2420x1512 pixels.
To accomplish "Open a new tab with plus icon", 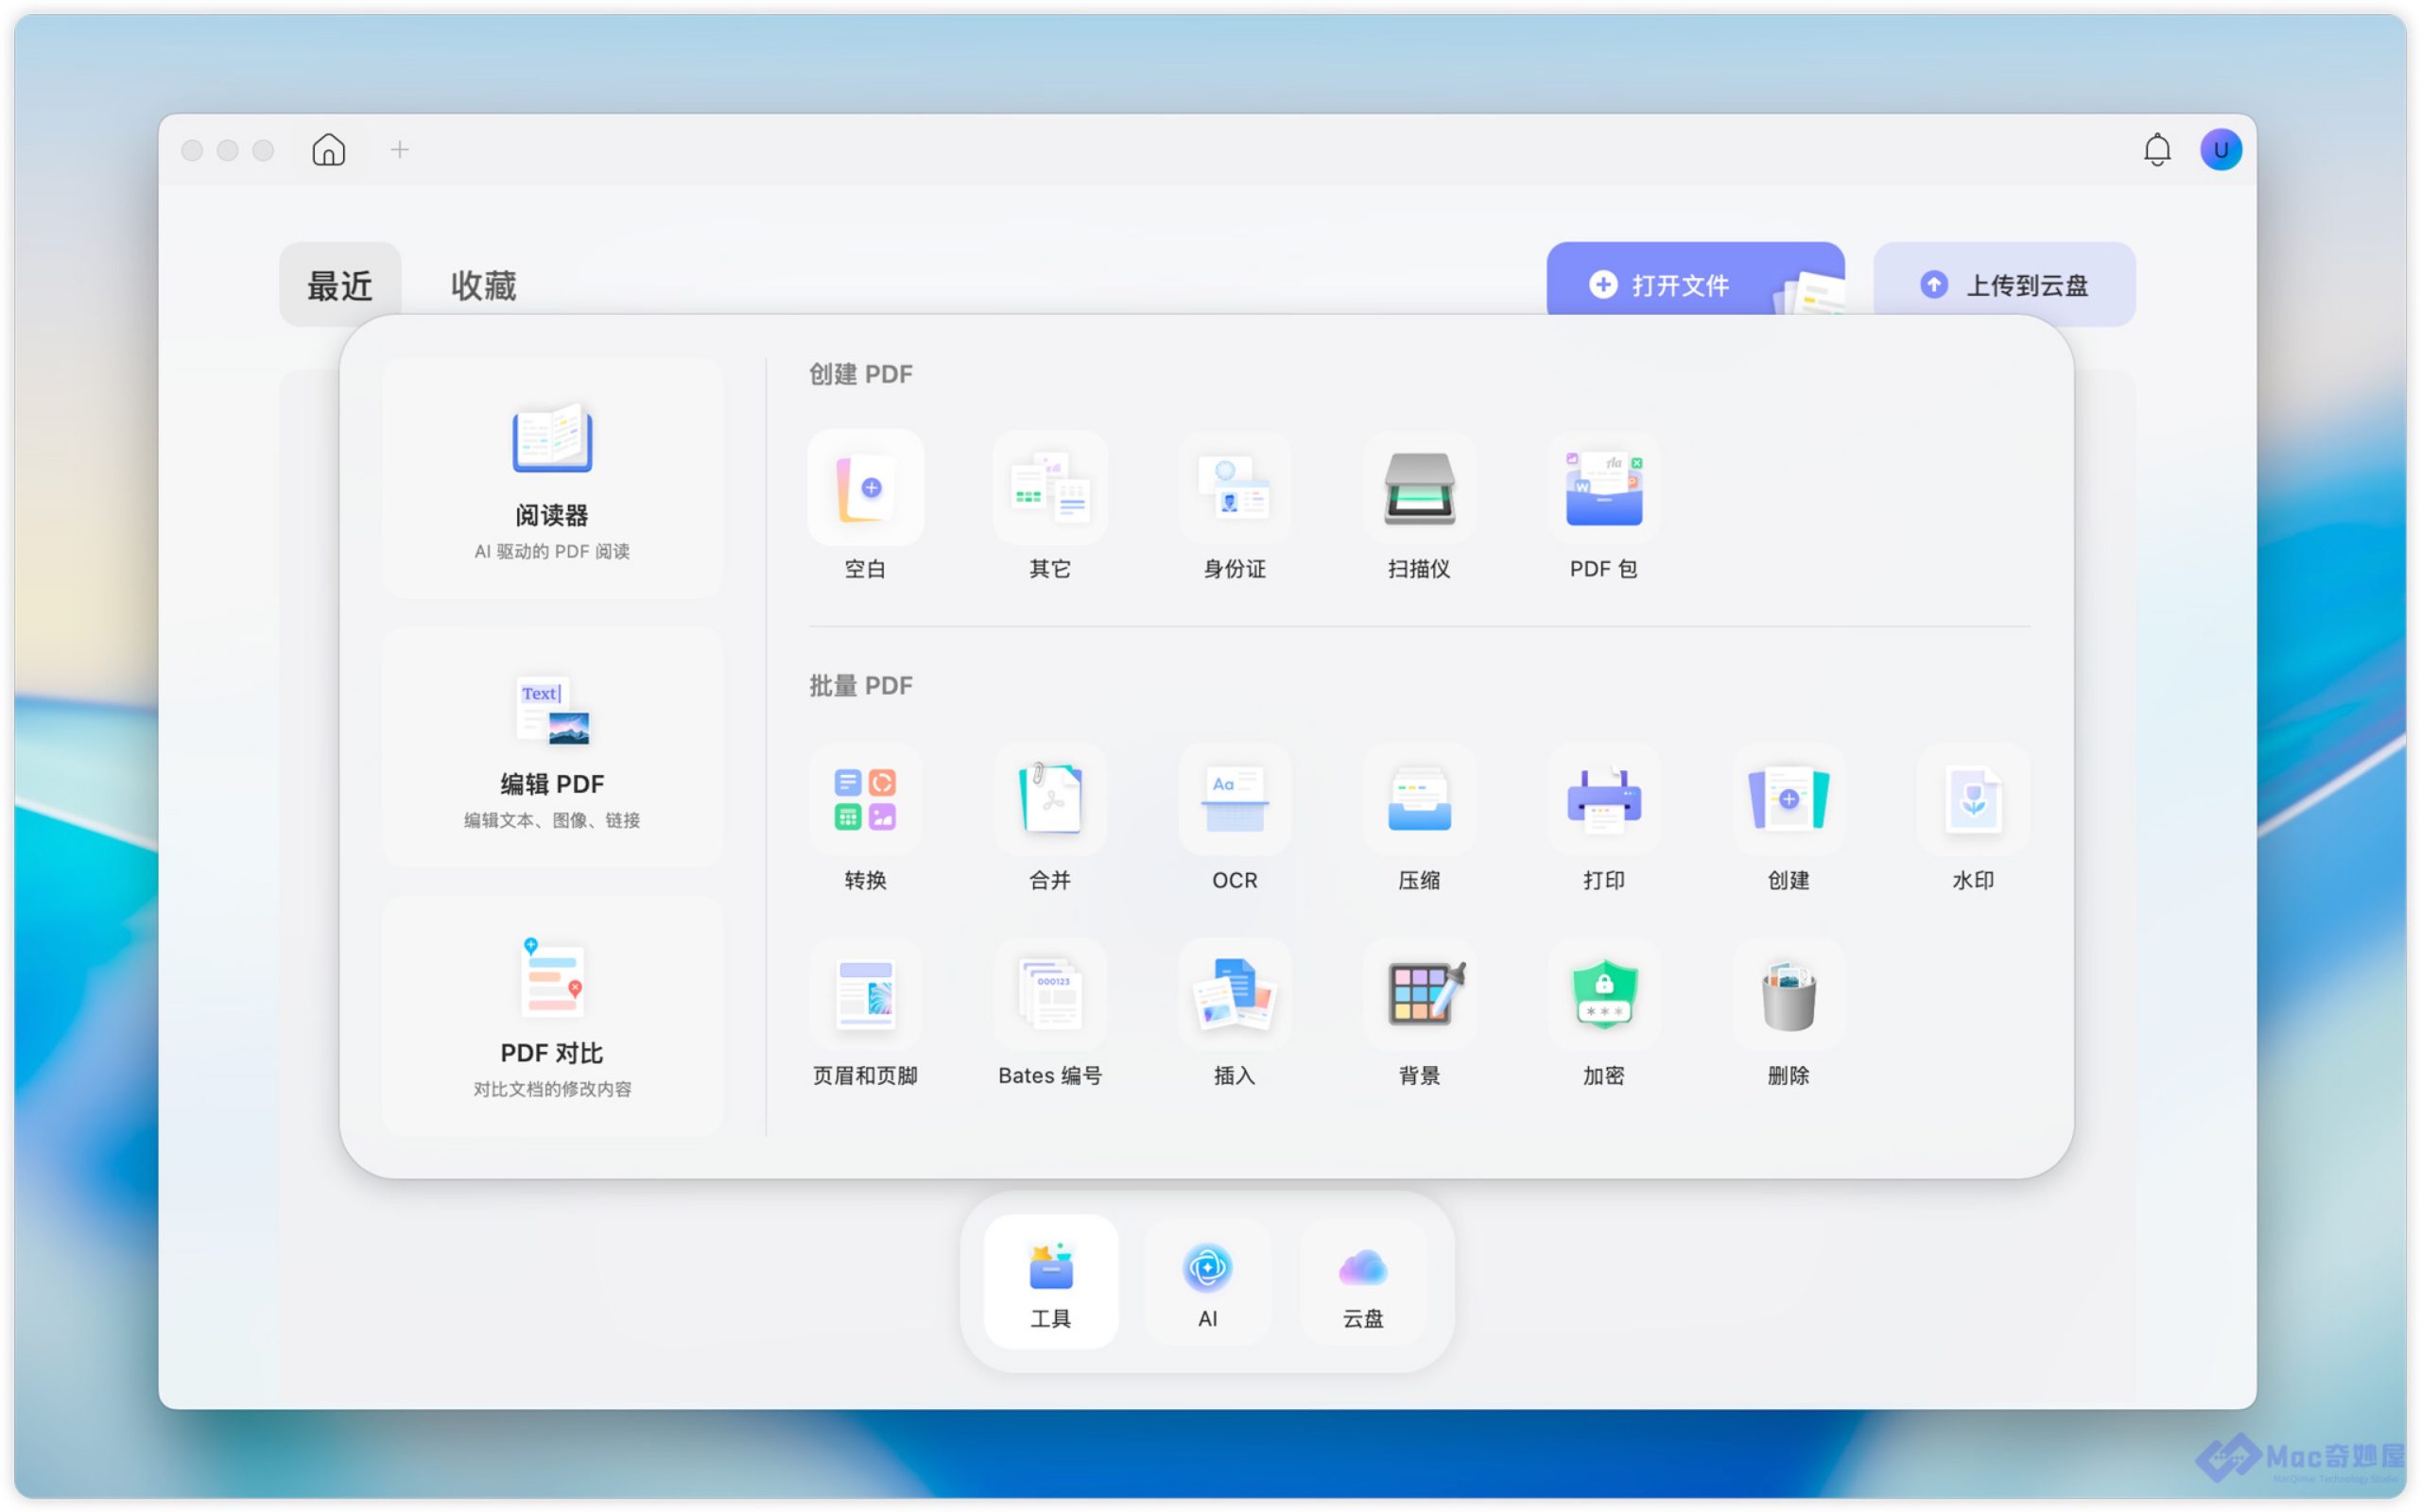I will point(400,150).
